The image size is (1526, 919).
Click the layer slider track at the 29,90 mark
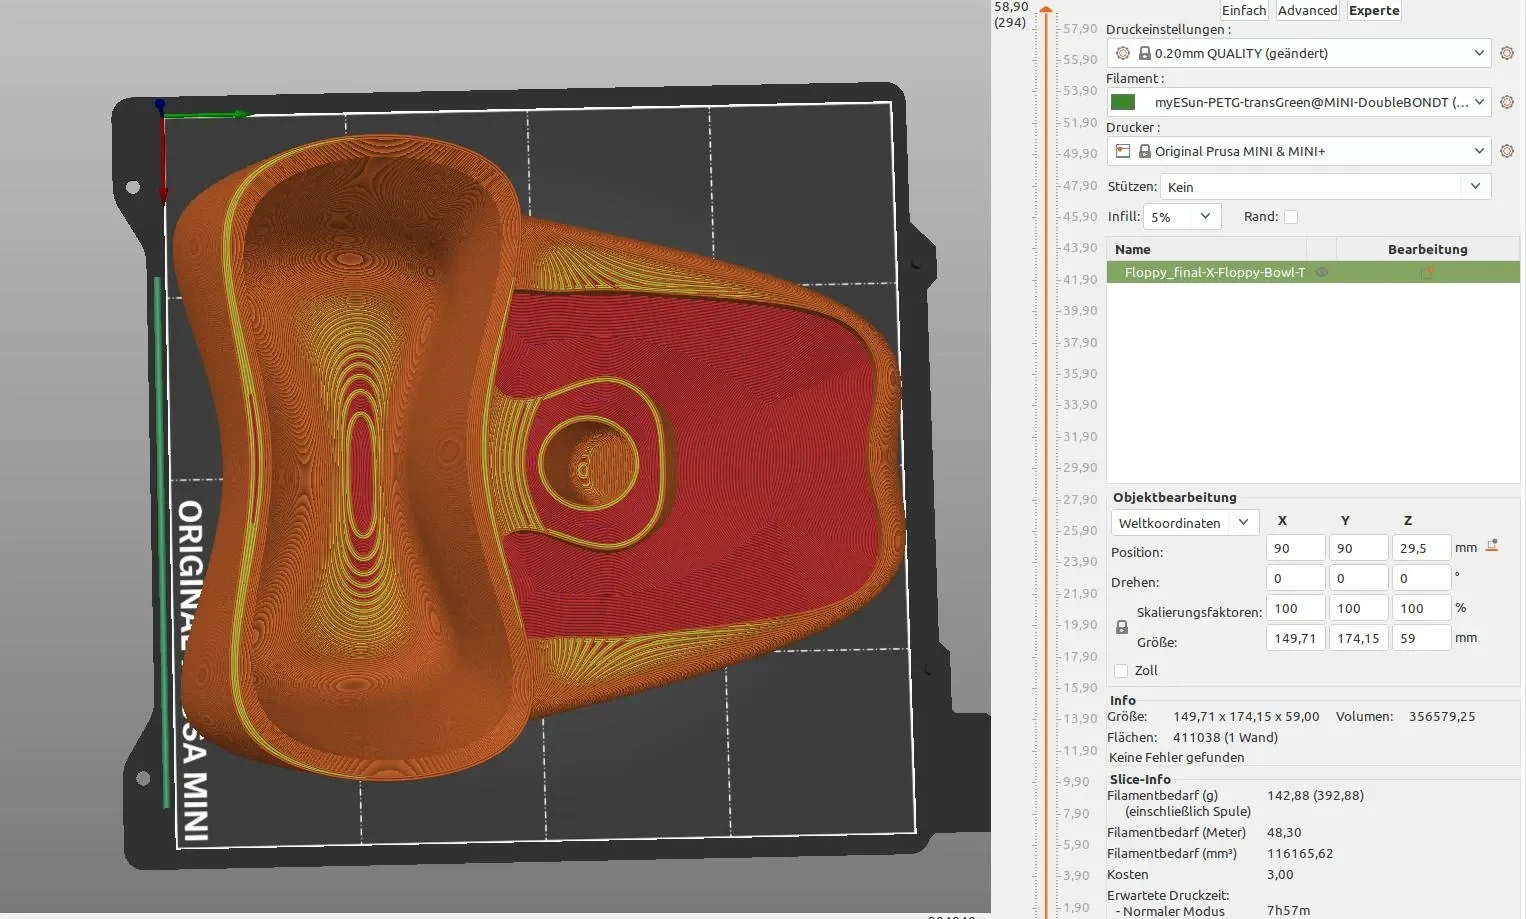(x=1046, y=467)
